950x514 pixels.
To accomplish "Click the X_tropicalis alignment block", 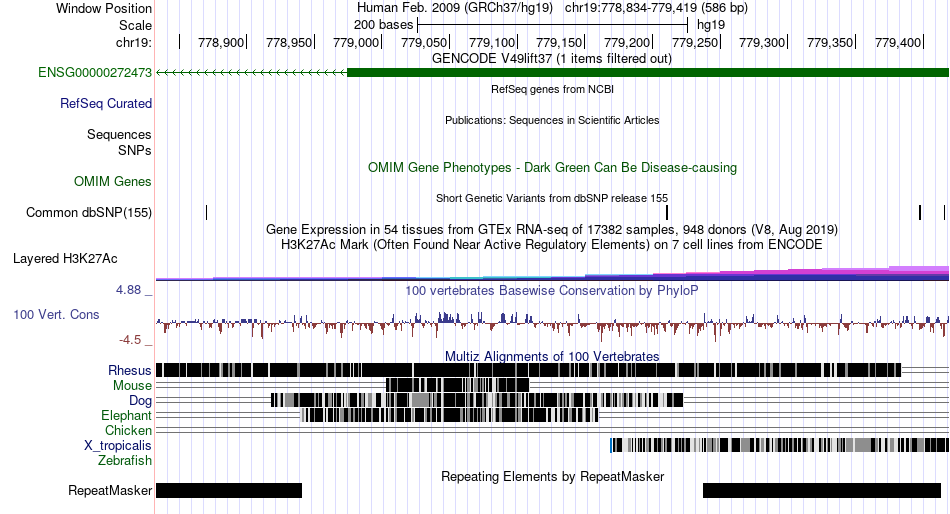I will tap(779, 445).
